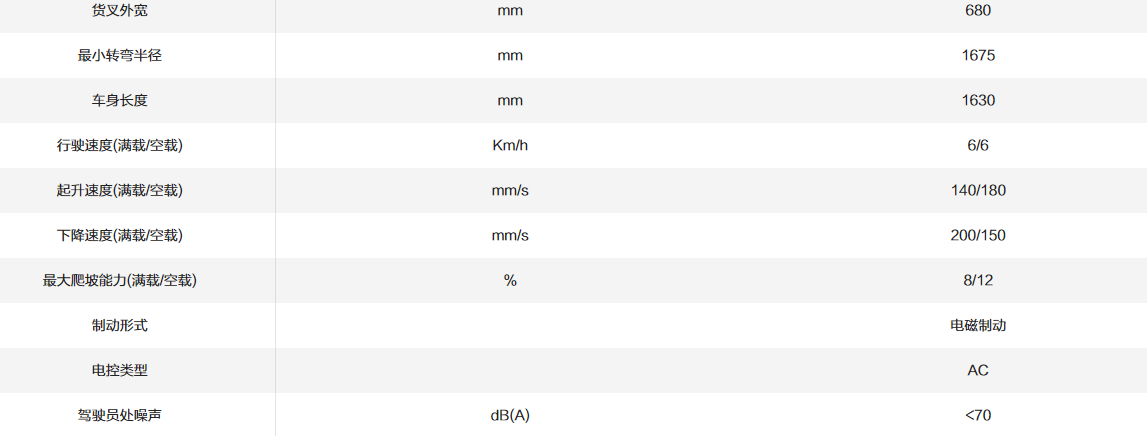Select the 6/6 travel speed value
Screen dimensions: 1147x436
coord(978,146)
